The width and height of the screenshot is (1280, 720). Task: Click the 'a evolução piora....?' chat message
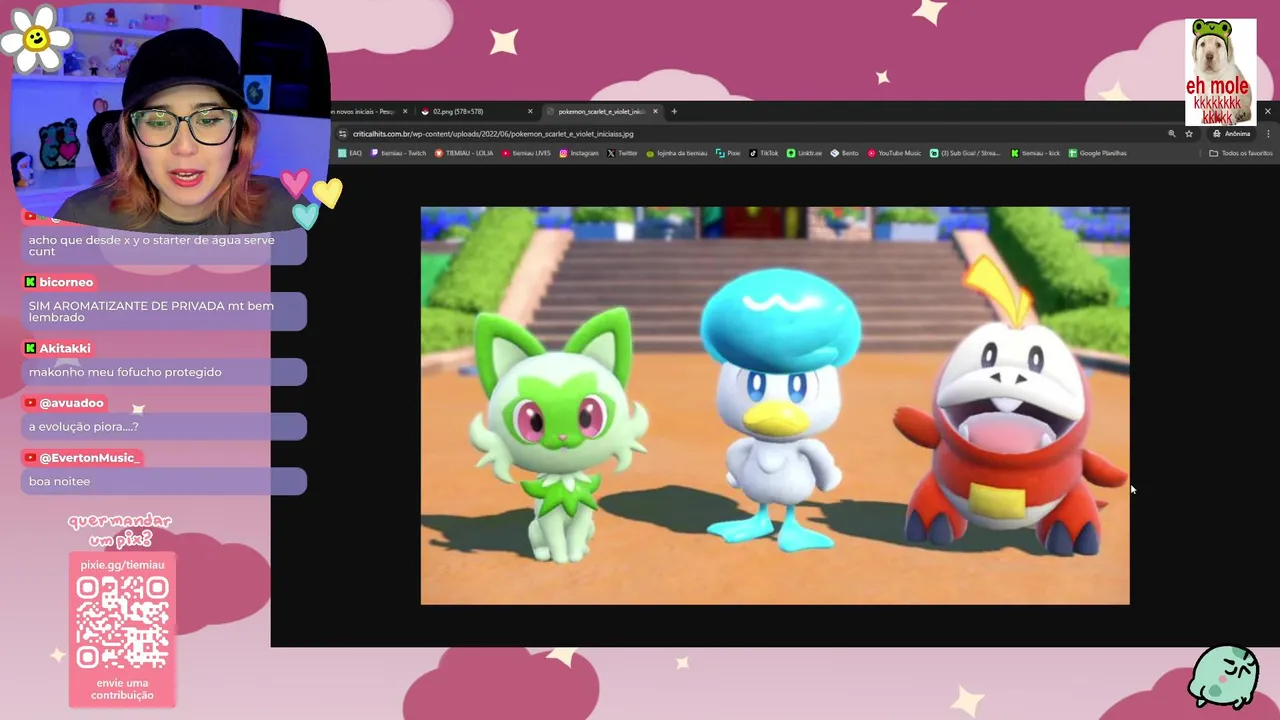[163, 426]
